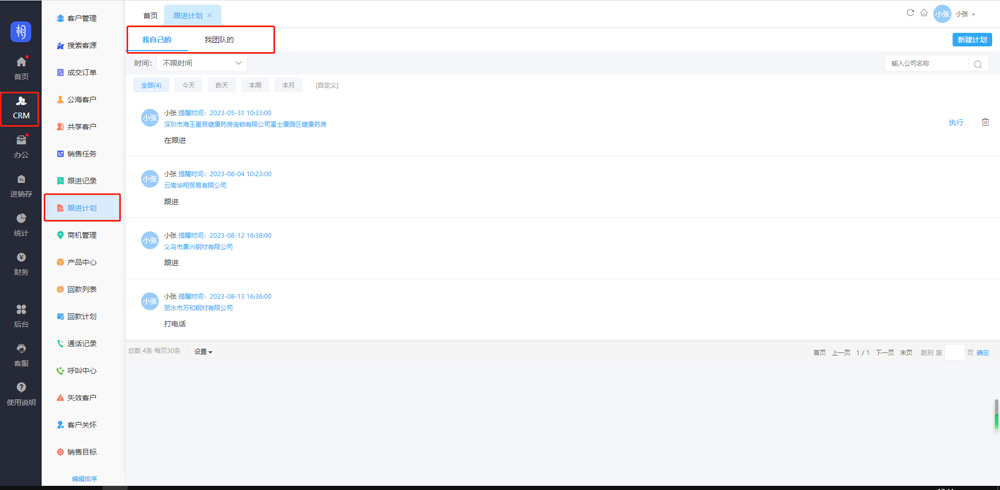
Task: Open 搜索客源 in the CRM sidebar
Action: coord(77,46)
